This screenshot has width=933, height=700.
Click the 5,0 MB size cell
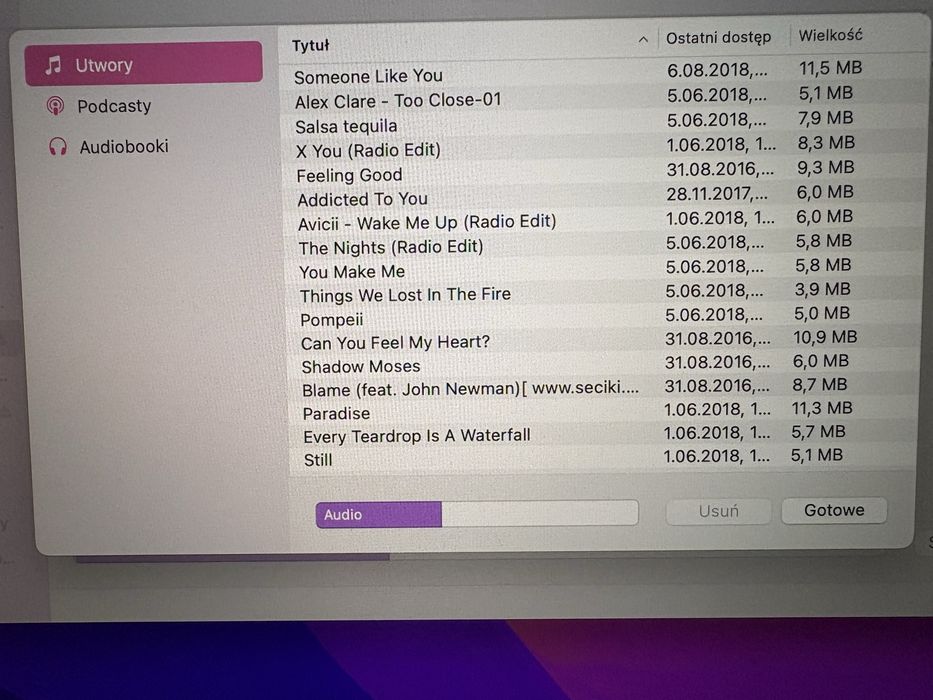click(x=822, y=313)
